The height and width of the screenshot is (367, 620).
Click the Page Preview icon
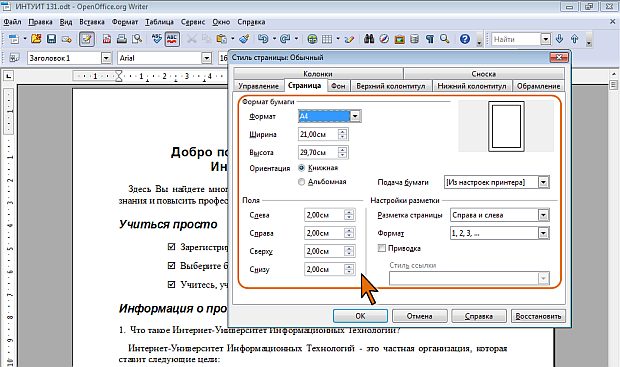point(137,39)
